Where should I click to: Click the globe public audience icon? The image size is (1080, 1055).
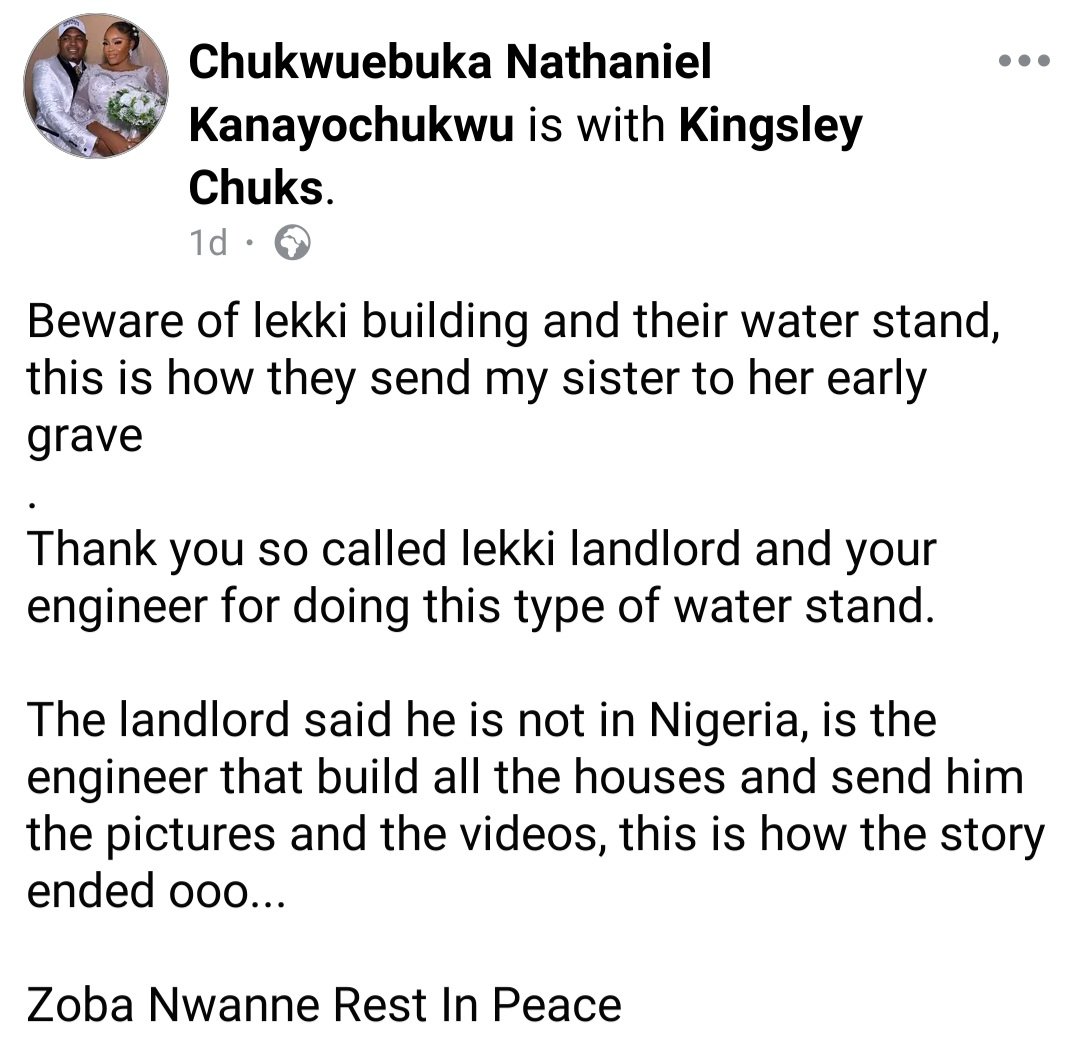[292, 242]
